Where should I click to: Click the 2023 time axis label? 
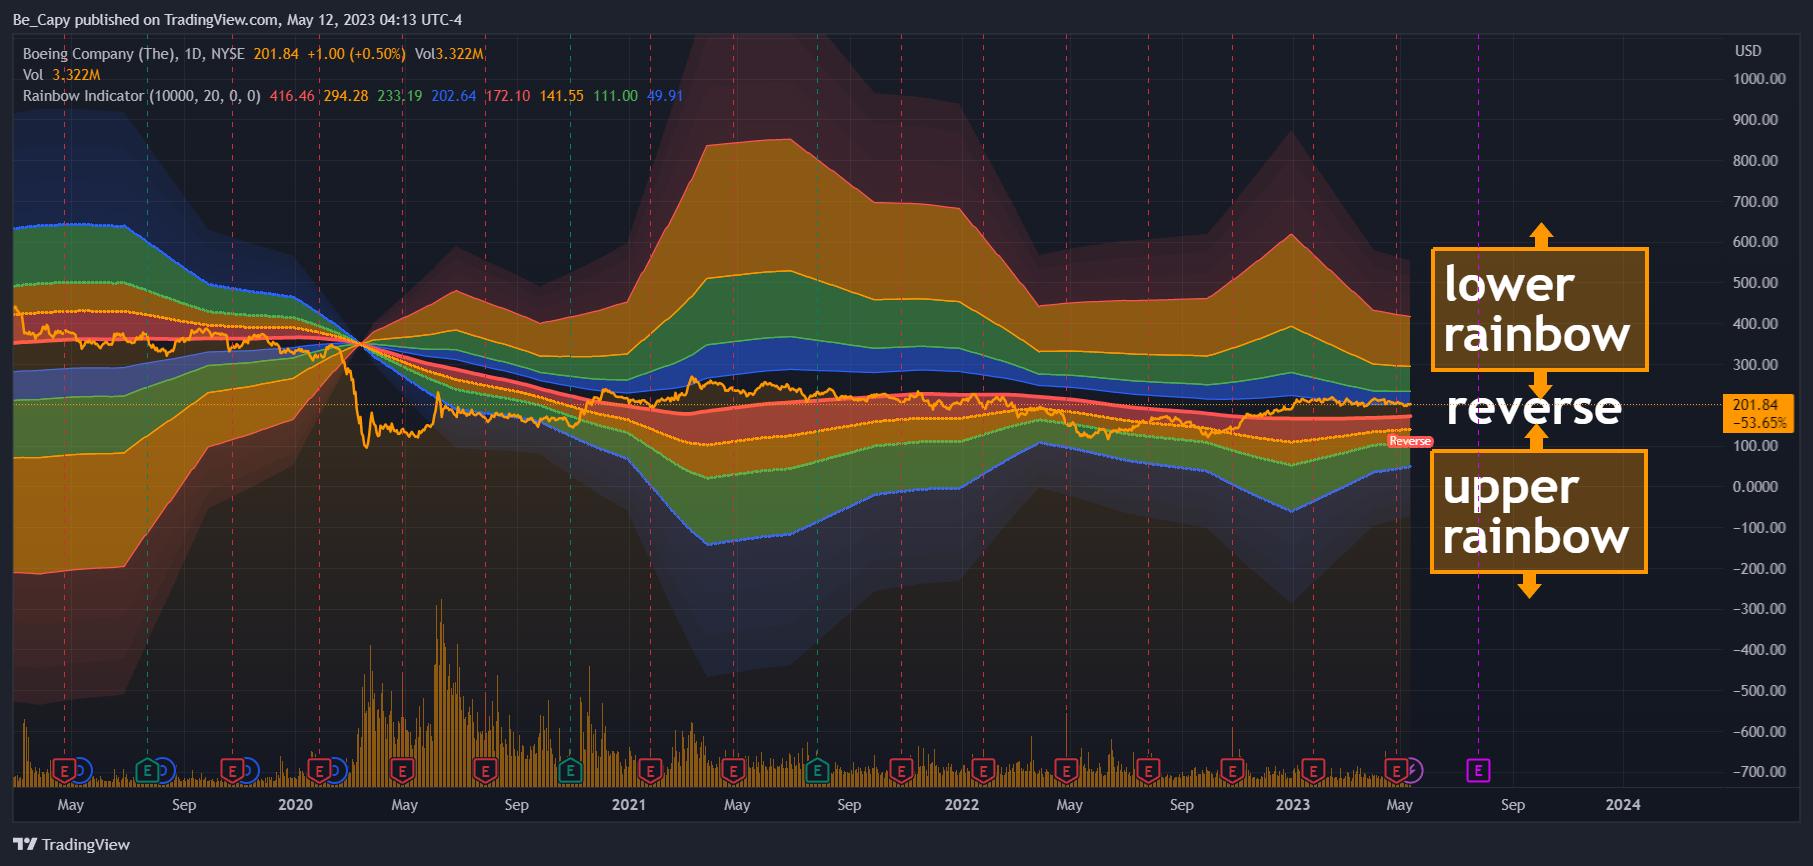pyautogui.click(x=1293, y=805)
